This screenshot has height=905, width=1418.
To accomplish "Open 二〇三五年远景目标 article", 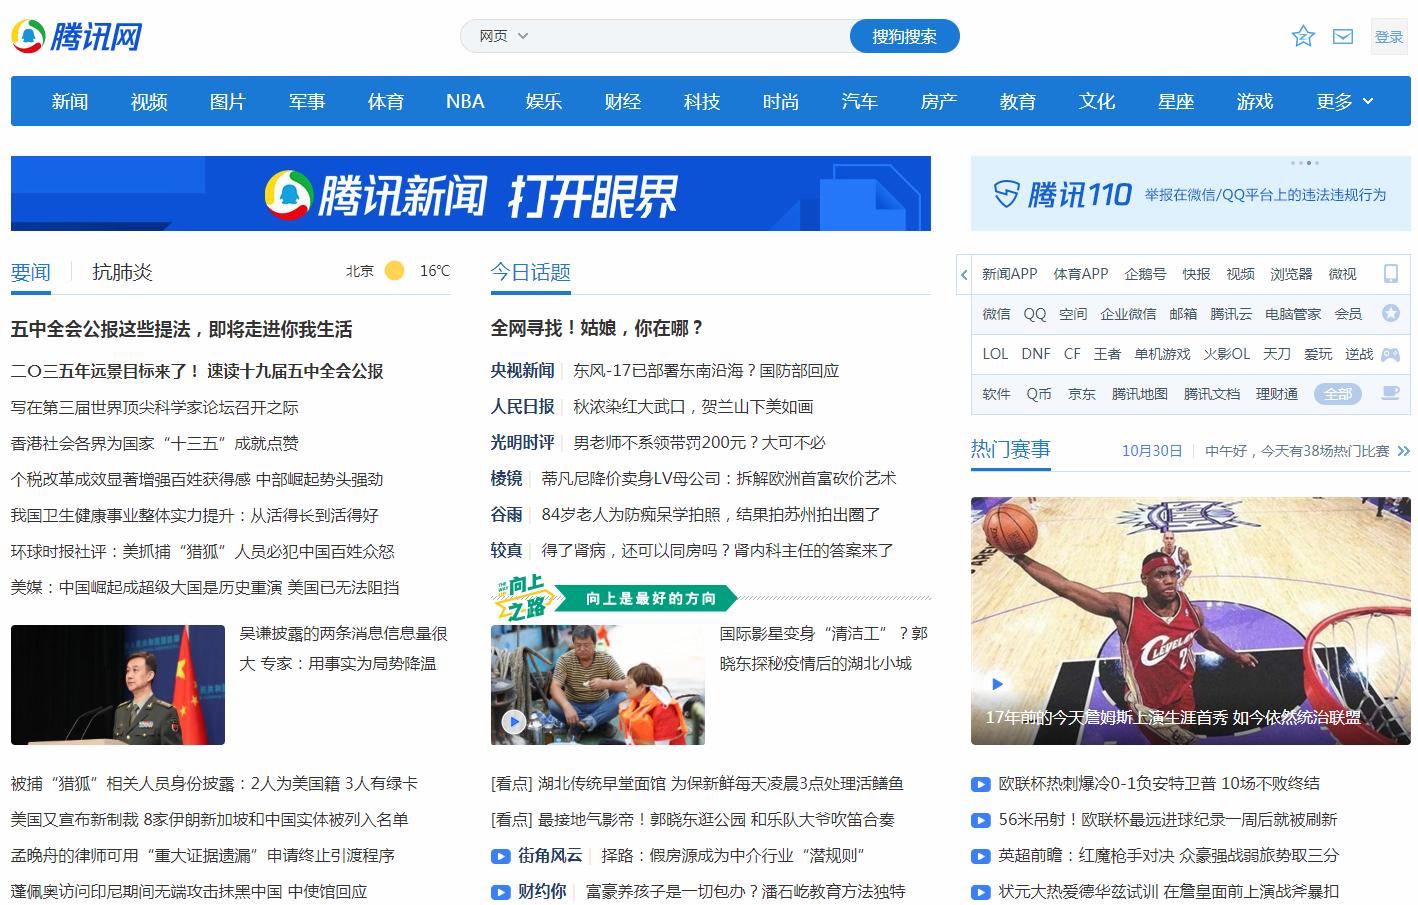I will (197, 371).
